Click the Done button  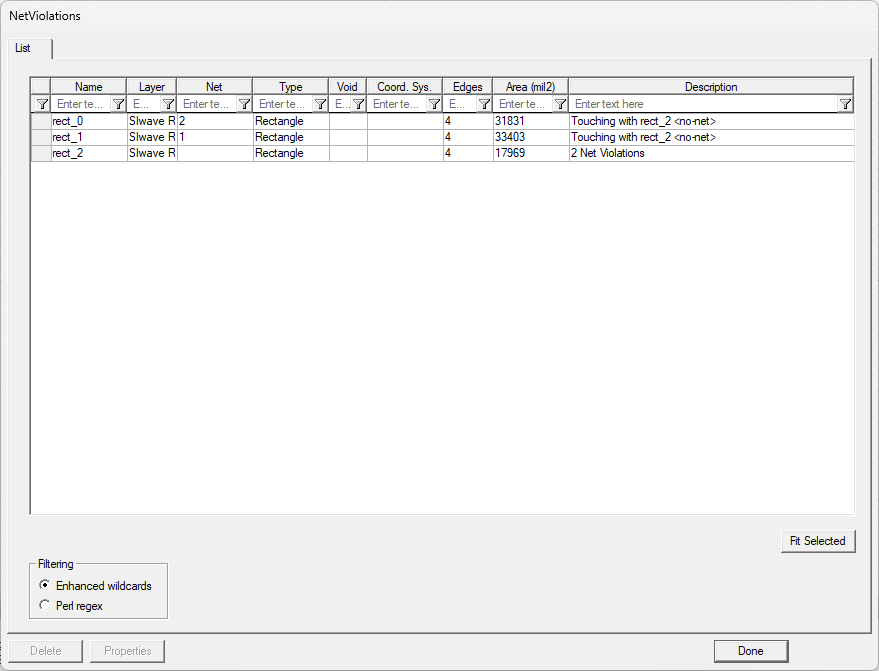(751, 651)
